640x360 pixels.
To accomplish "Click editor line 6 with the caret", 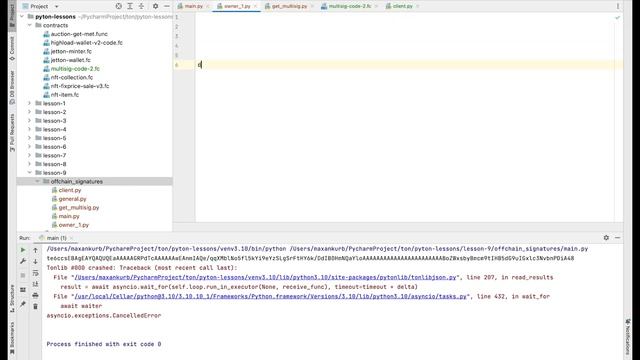I will pyautogui.click(x=409, y=65).
